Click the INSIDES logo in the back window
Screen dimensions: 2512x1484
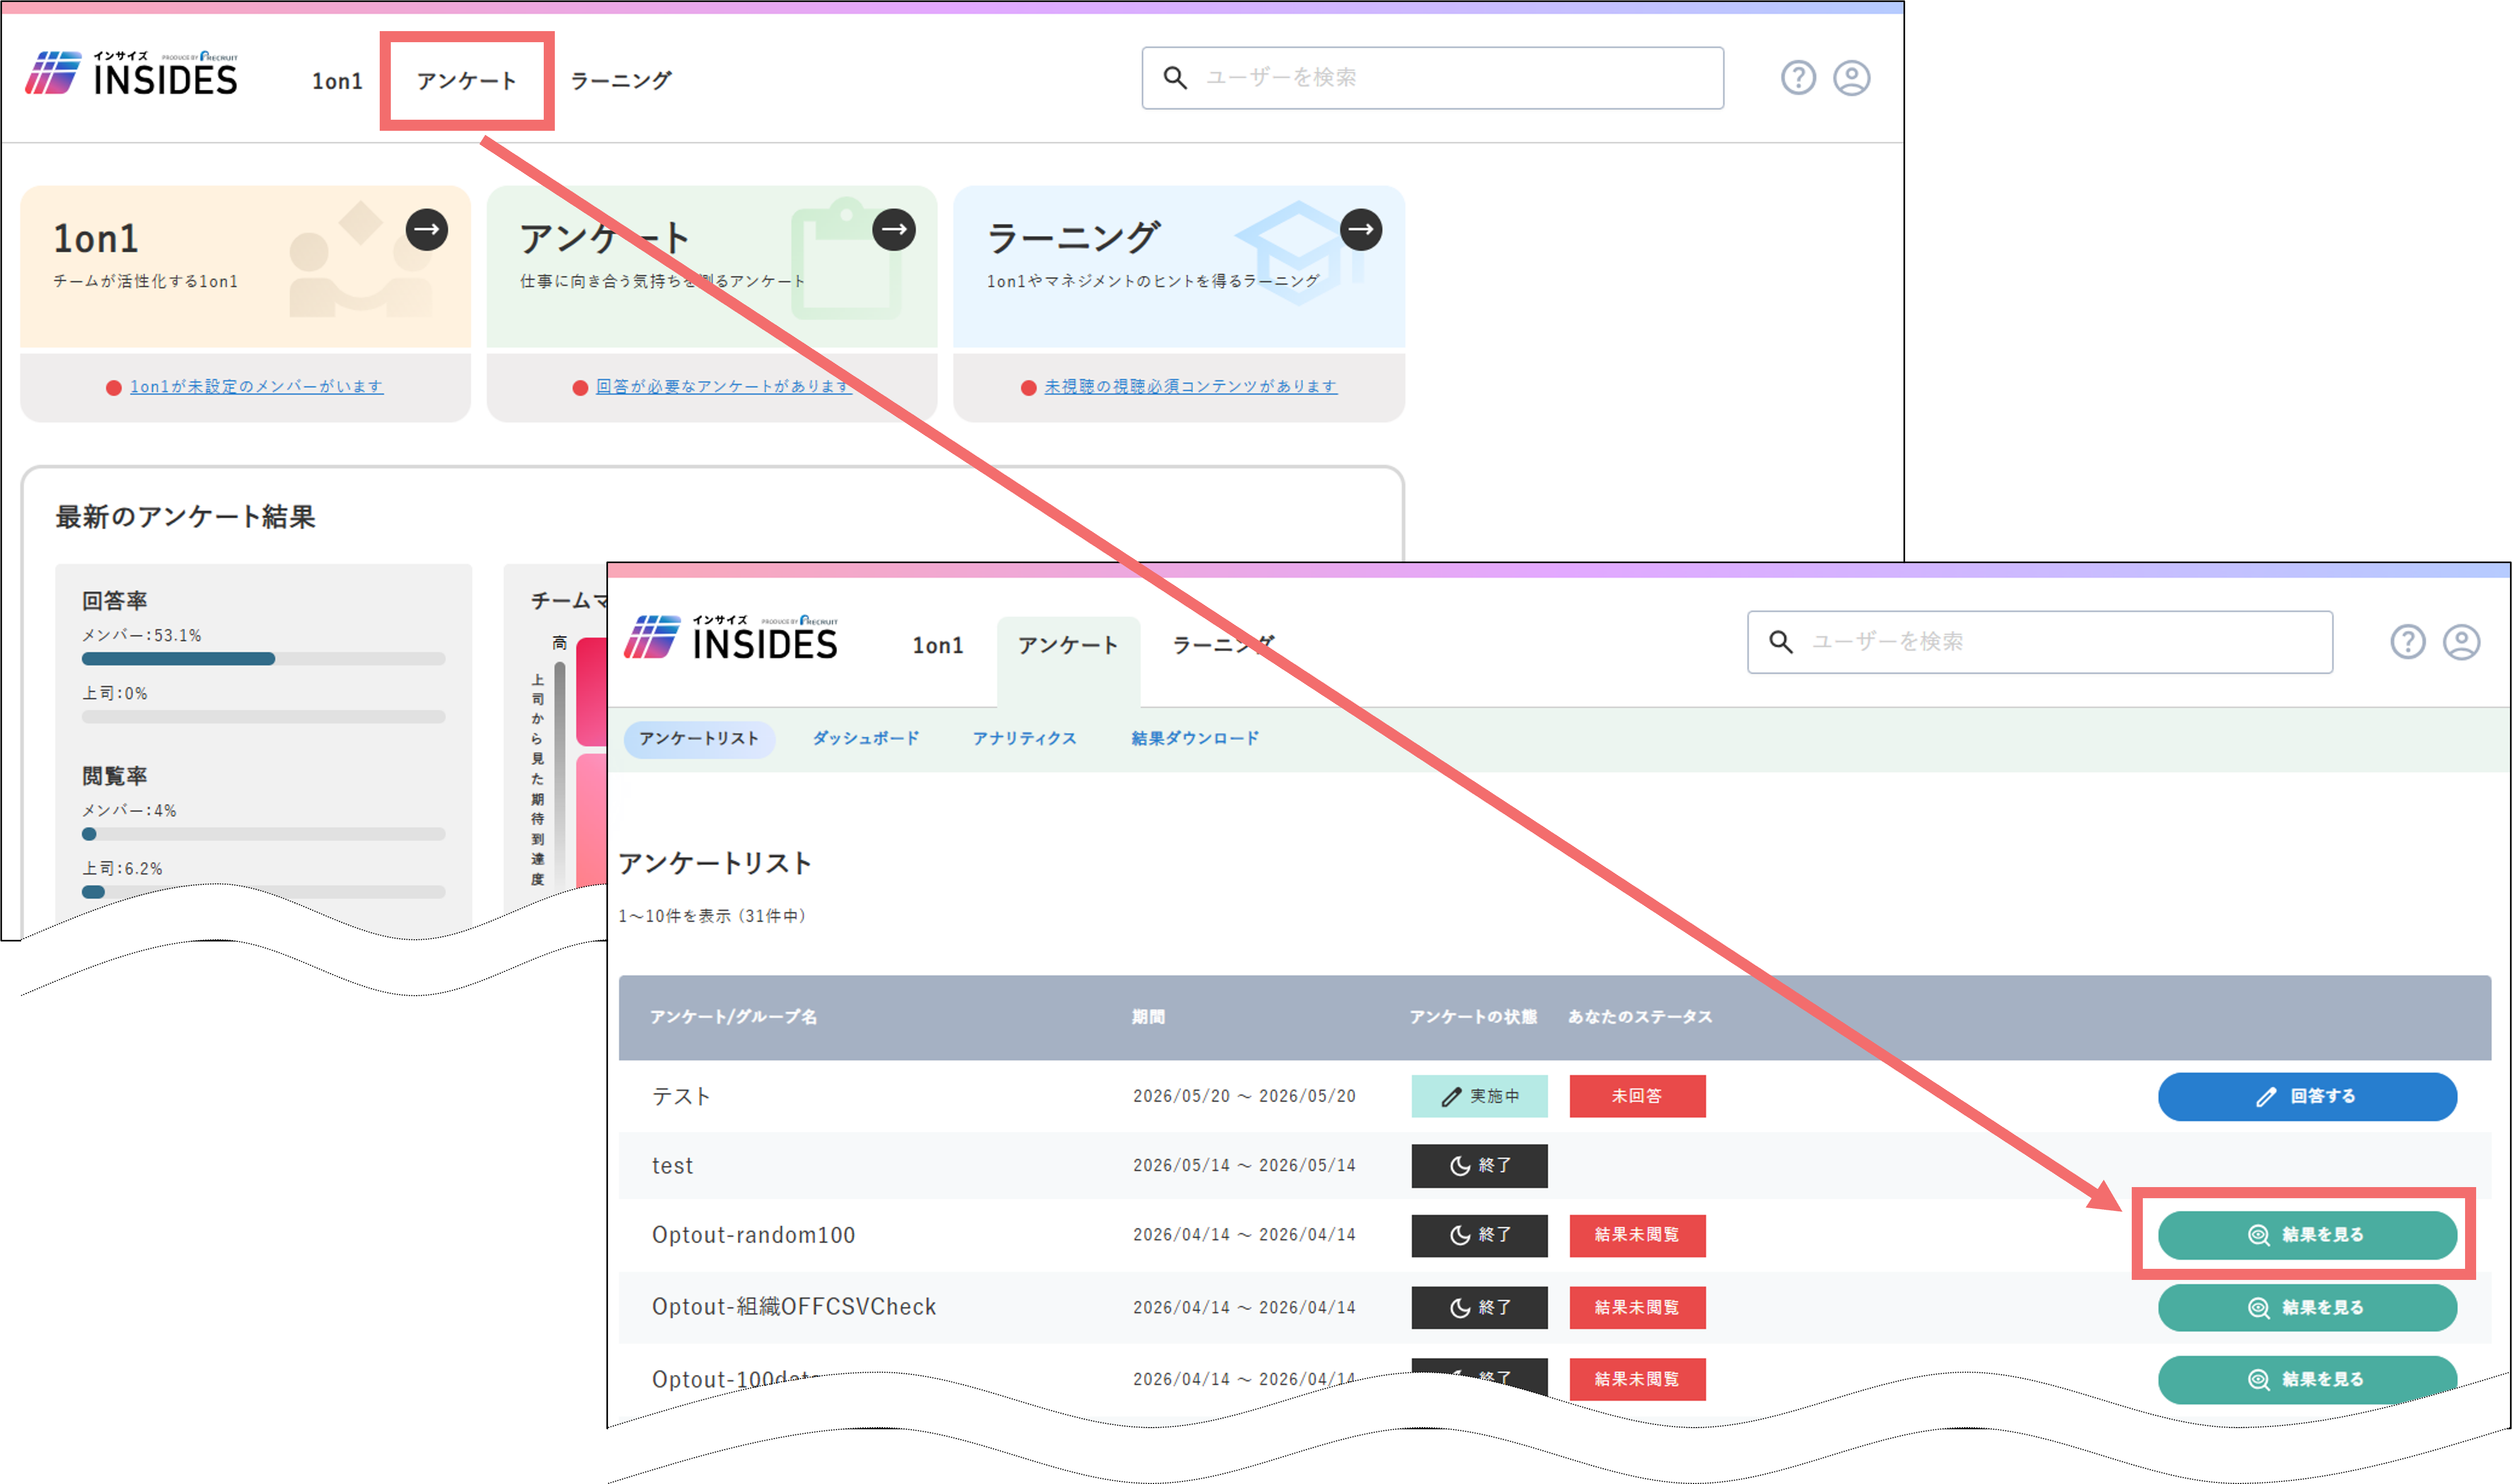(131, 74)
